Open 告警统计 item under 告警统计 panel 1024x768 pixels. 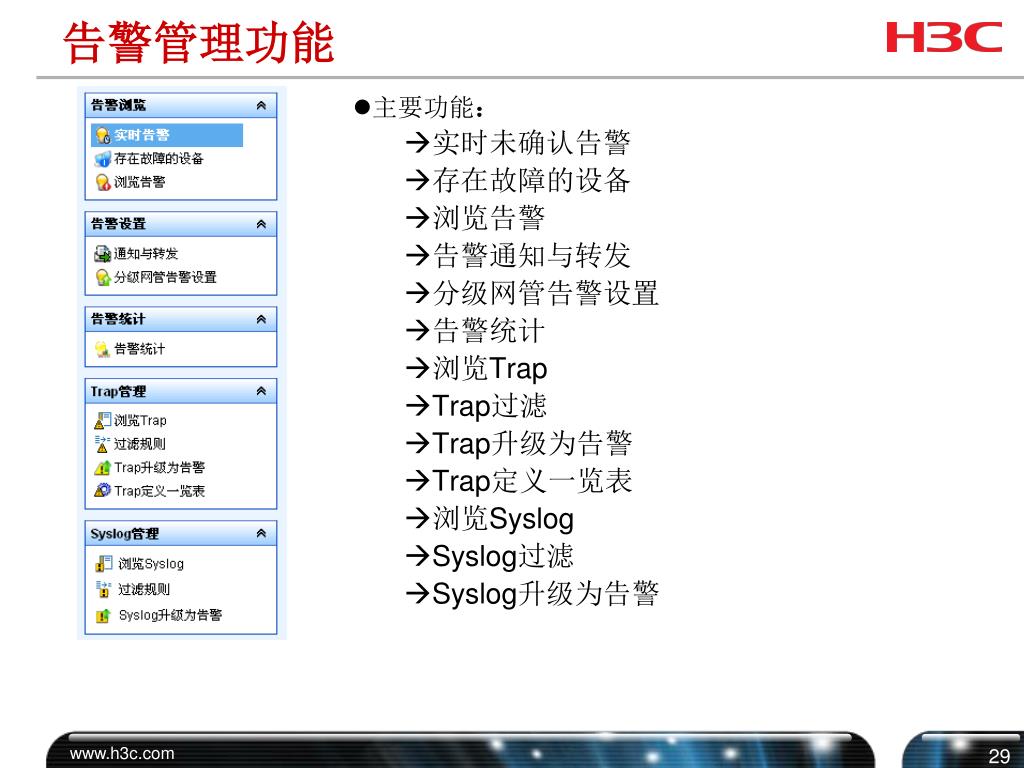(140, 349)
